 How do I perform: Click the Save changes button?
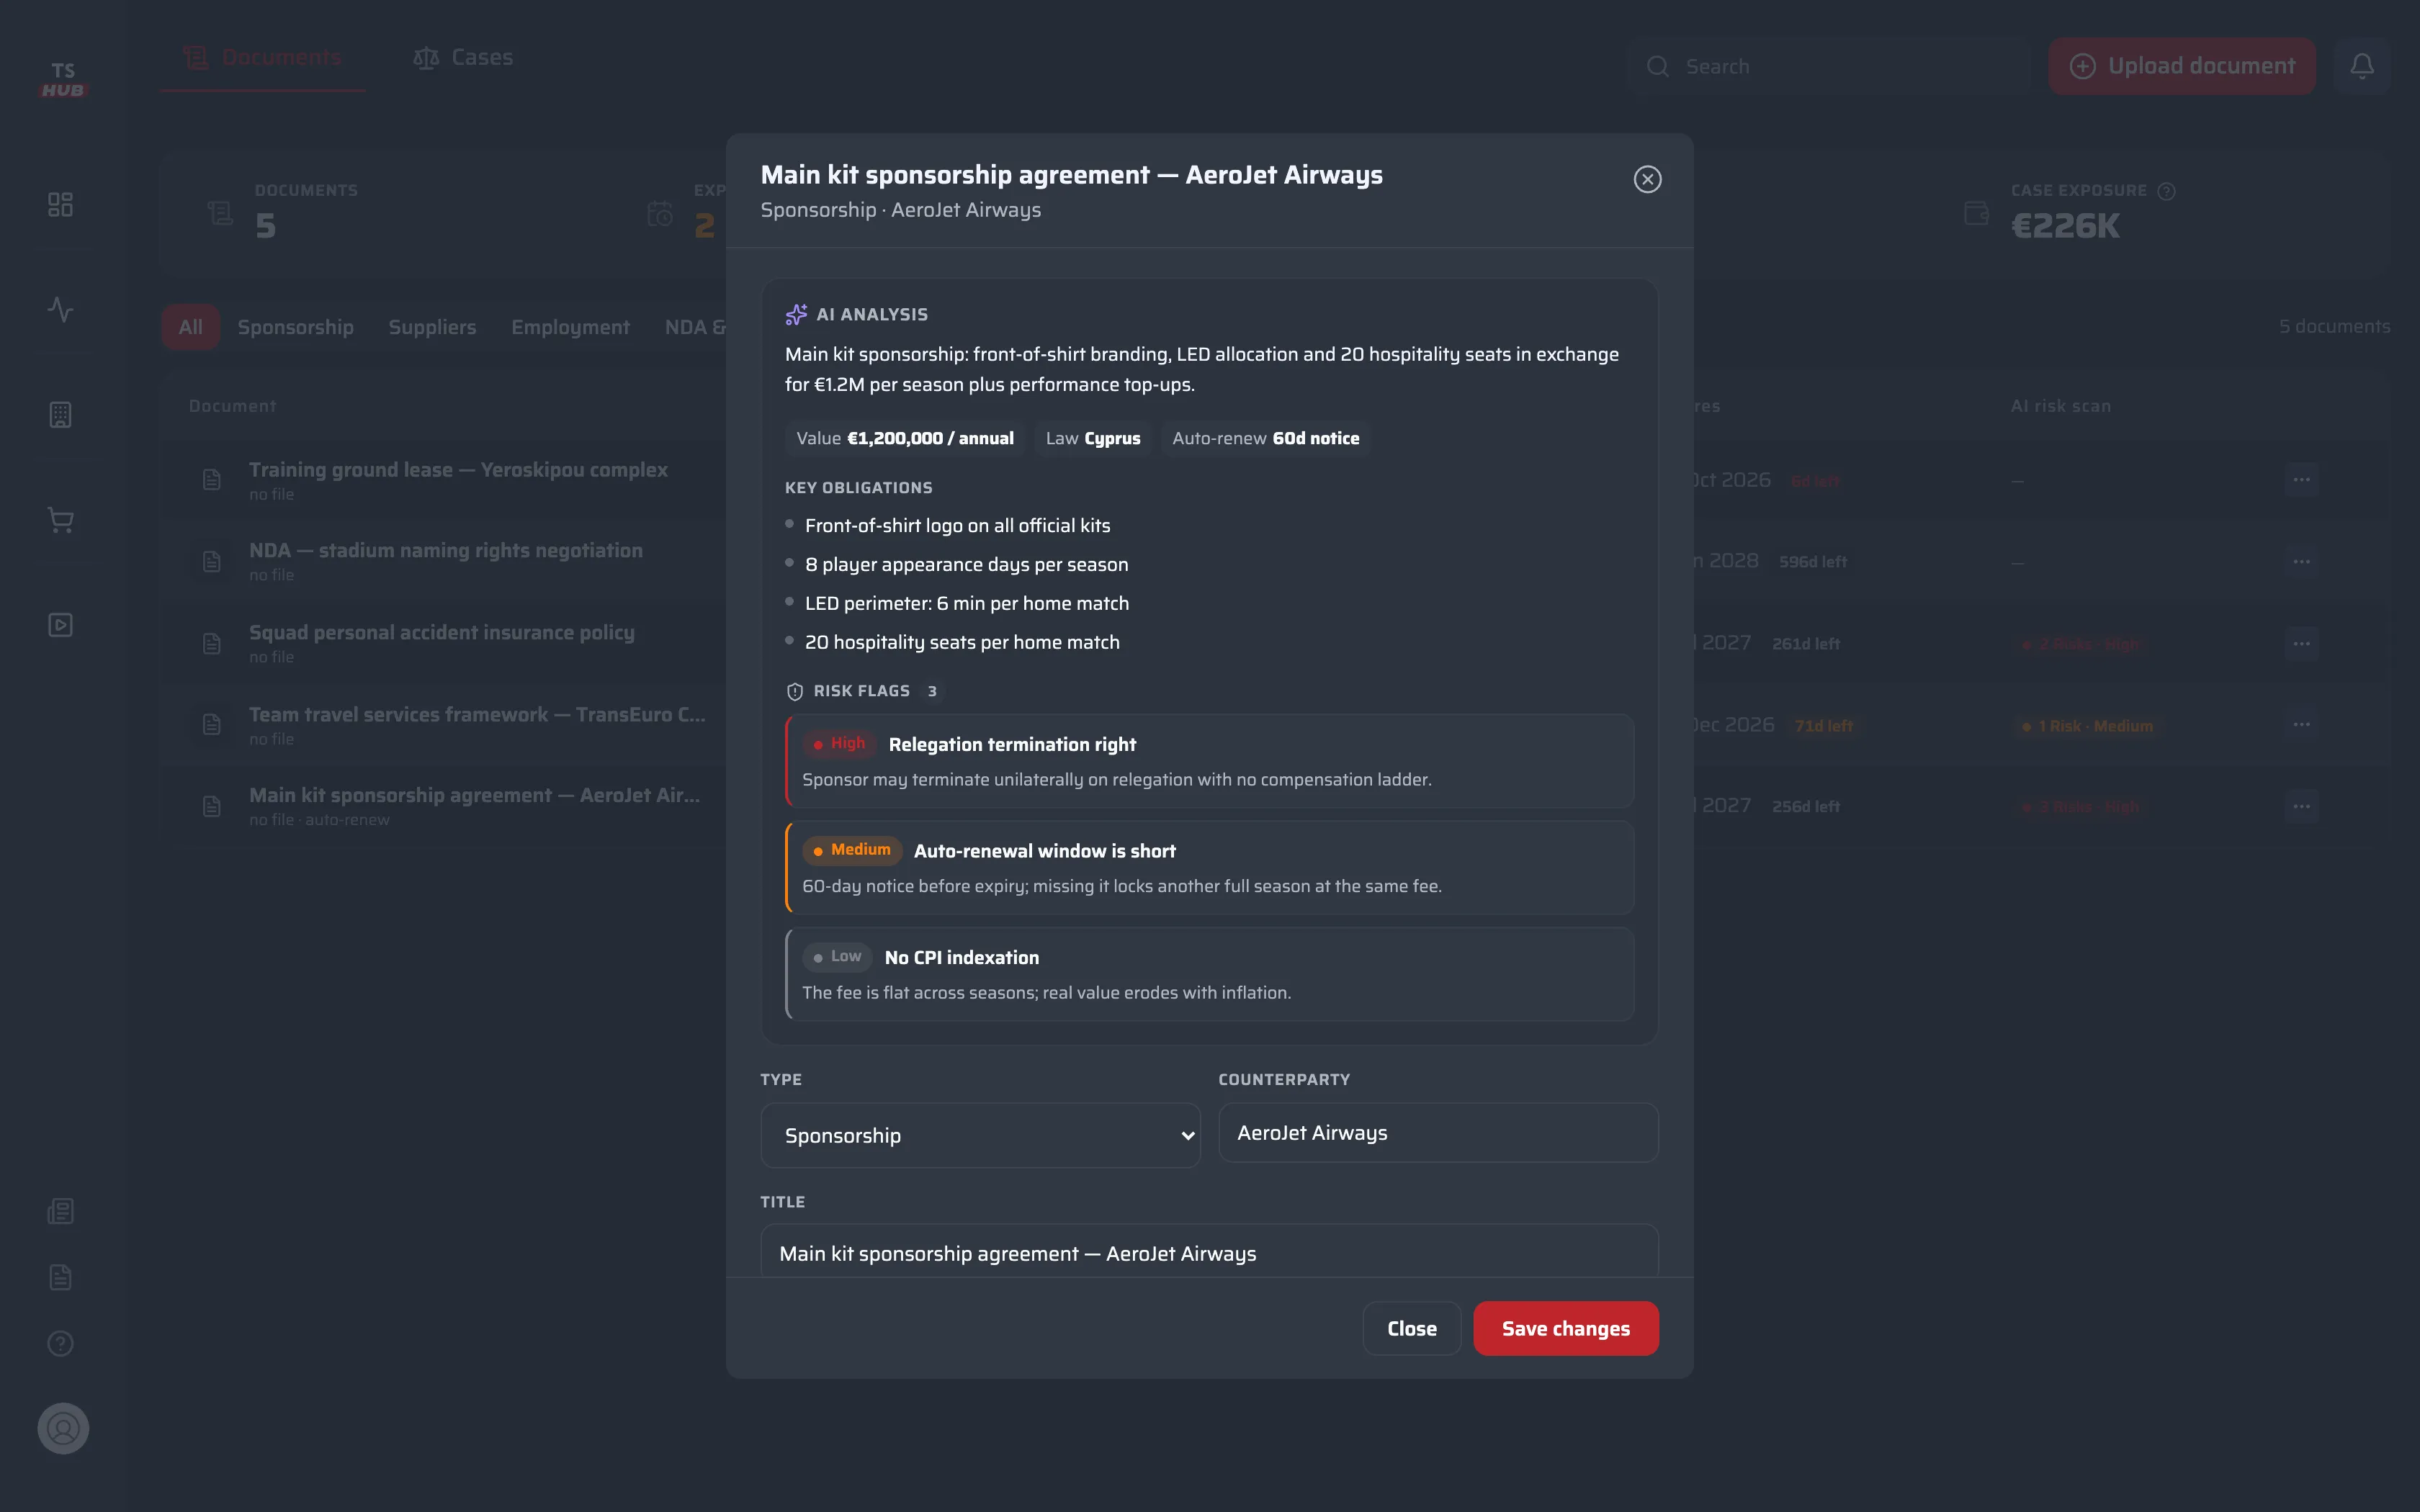[x=1565, y=1328]
